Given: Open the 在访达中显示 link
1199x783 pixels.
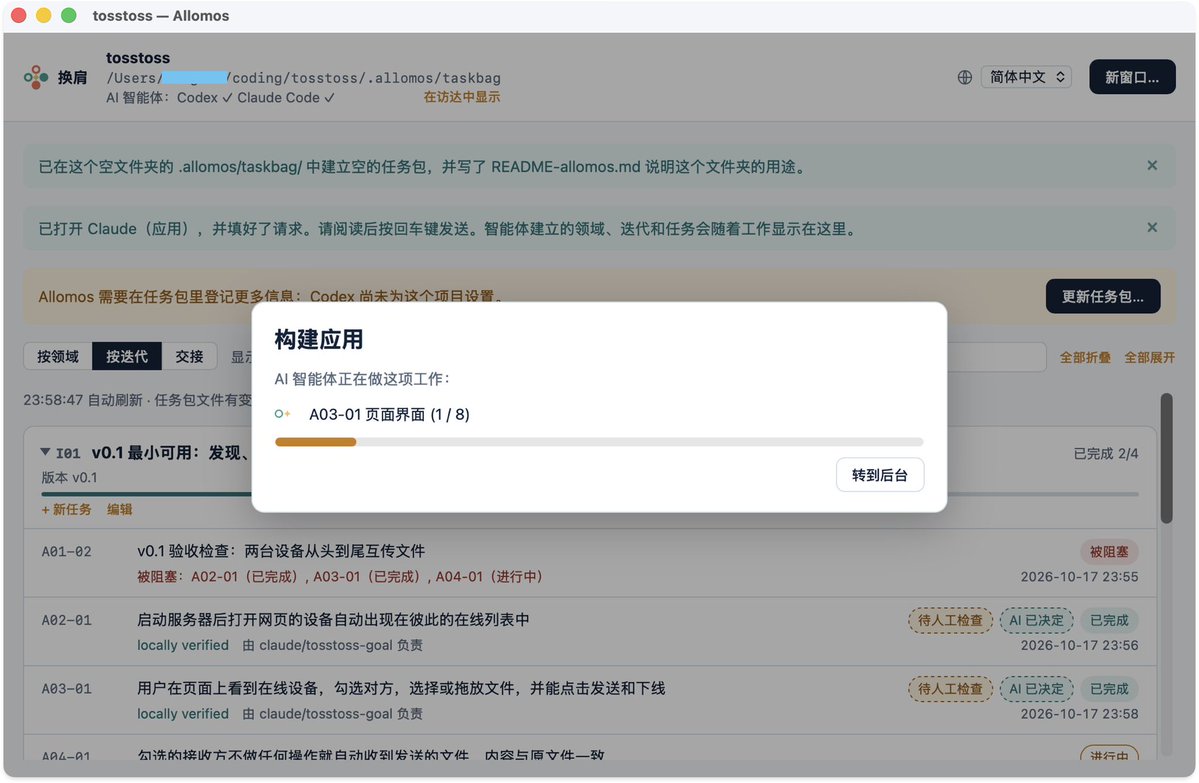Looking at the screenshot, I should 462,97.
